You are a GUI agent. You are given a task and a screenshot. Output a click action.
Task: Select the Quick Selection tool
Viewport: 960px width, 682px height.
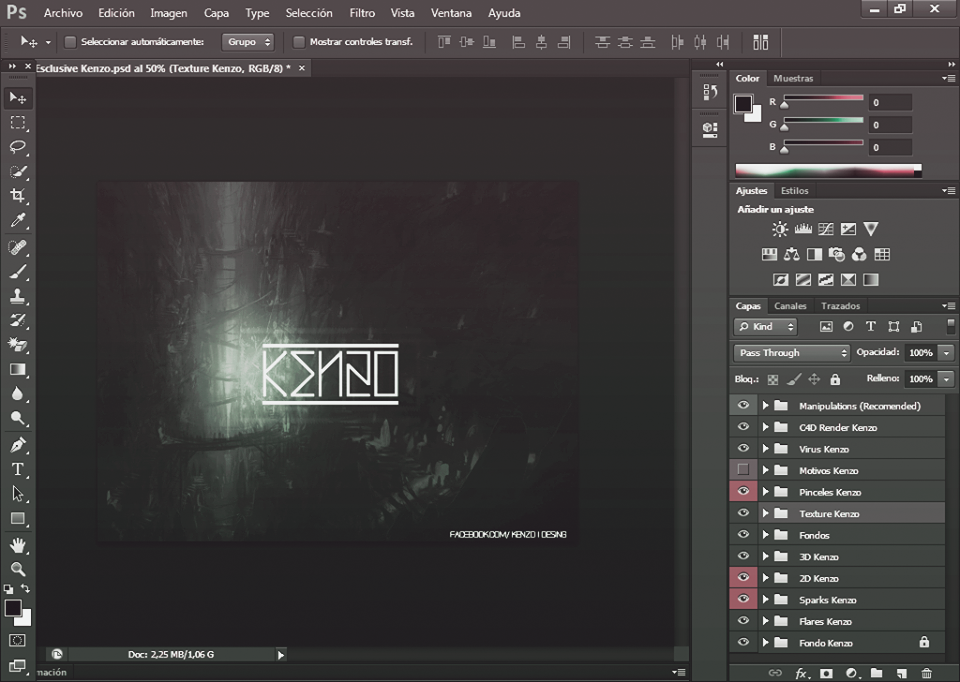[x=18, y=171]
